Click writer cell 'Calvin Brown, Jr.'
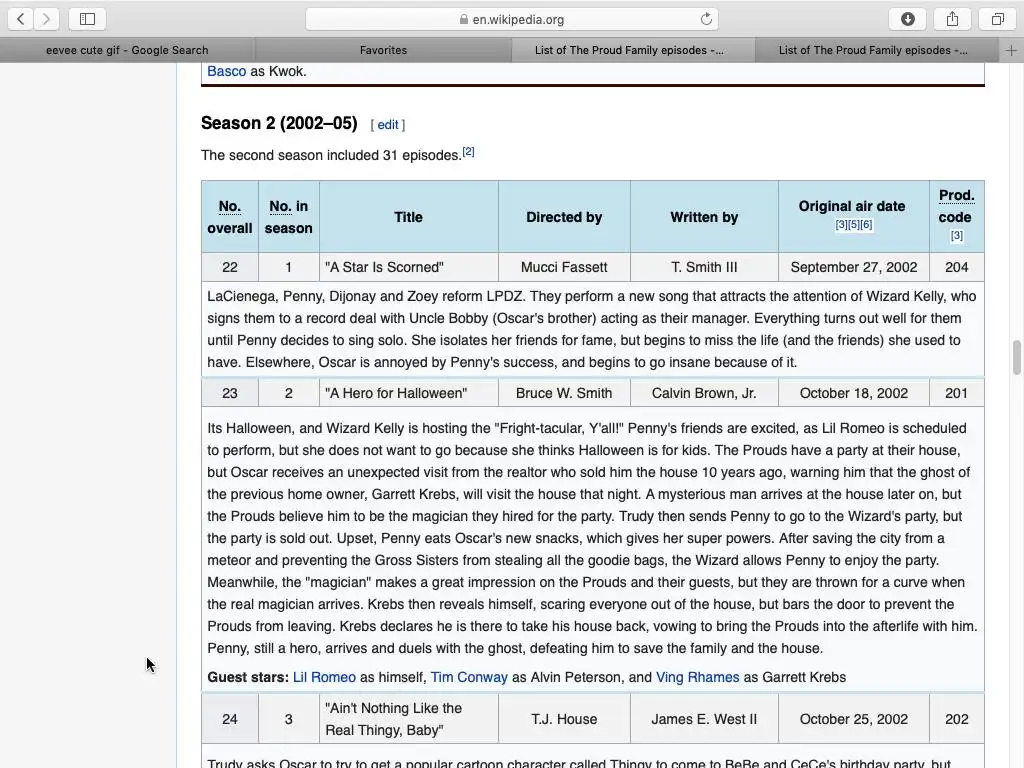Screen dimensions: 1024x768 pyautogui.click(x=704, y=393)
